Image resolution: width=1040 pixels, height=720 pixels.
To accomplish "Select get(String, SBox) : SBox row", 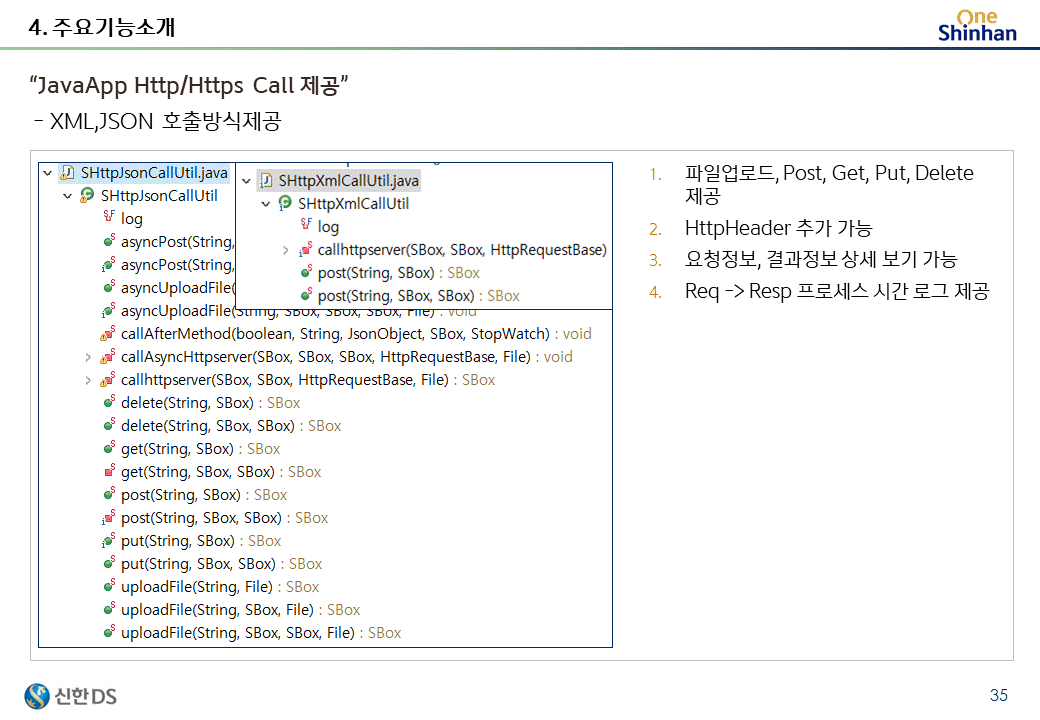I will pyautogui.click(x=200, y=450).
